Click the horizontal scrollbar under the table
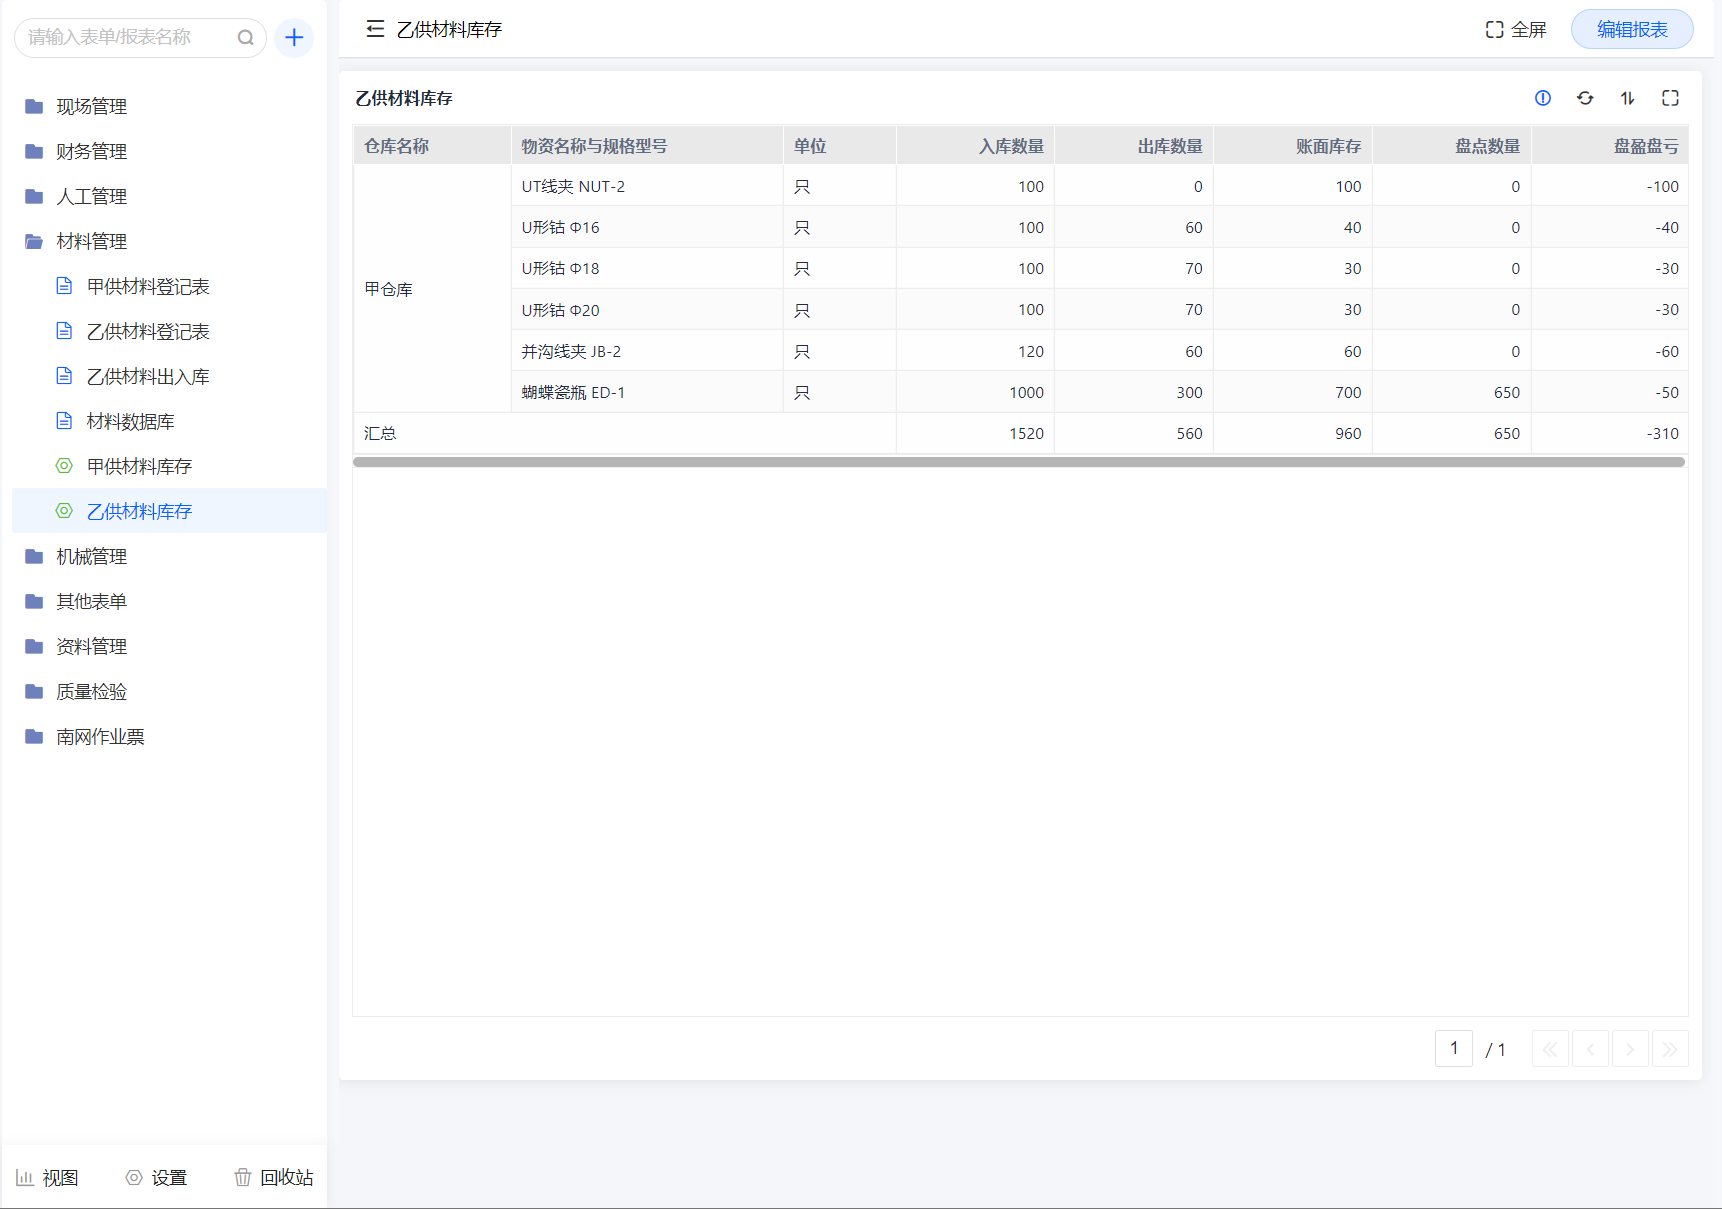Viewport: 1722px width, 1209px height. (1018, 462)
